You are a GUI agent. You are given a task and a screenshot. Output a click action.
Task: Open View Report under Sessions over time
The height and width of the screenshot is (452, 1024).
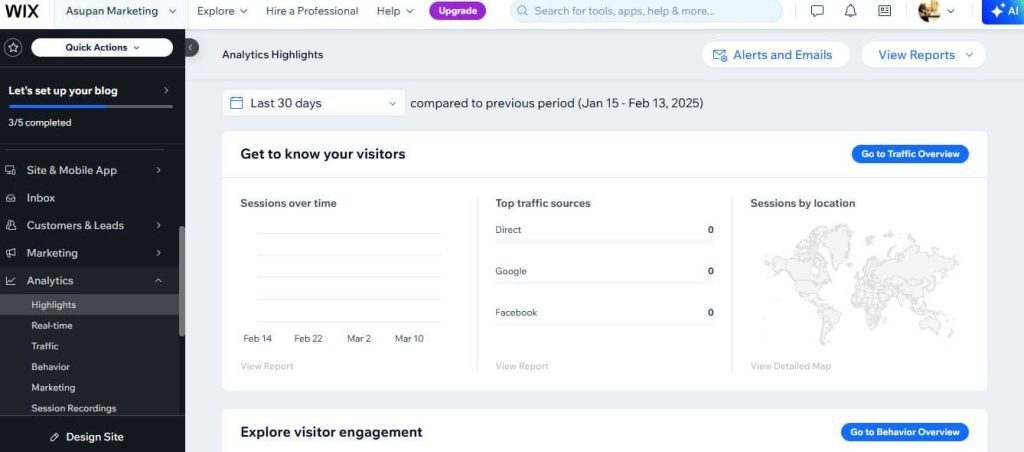[266, 366]
